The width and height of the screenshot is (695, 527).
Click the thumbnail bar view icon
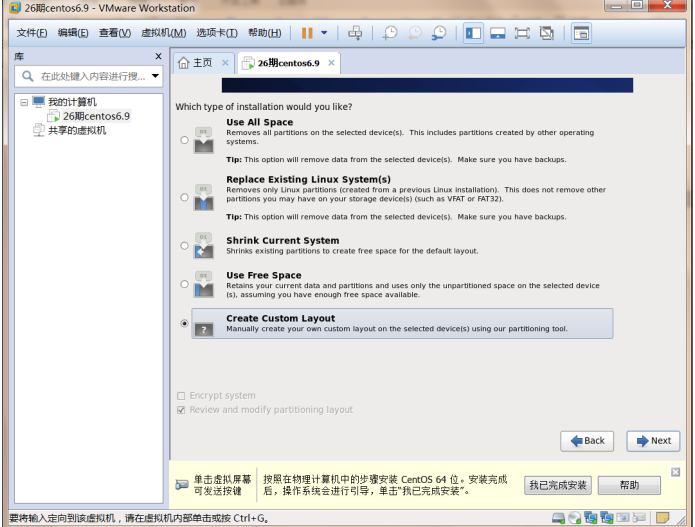coord(497,33)
